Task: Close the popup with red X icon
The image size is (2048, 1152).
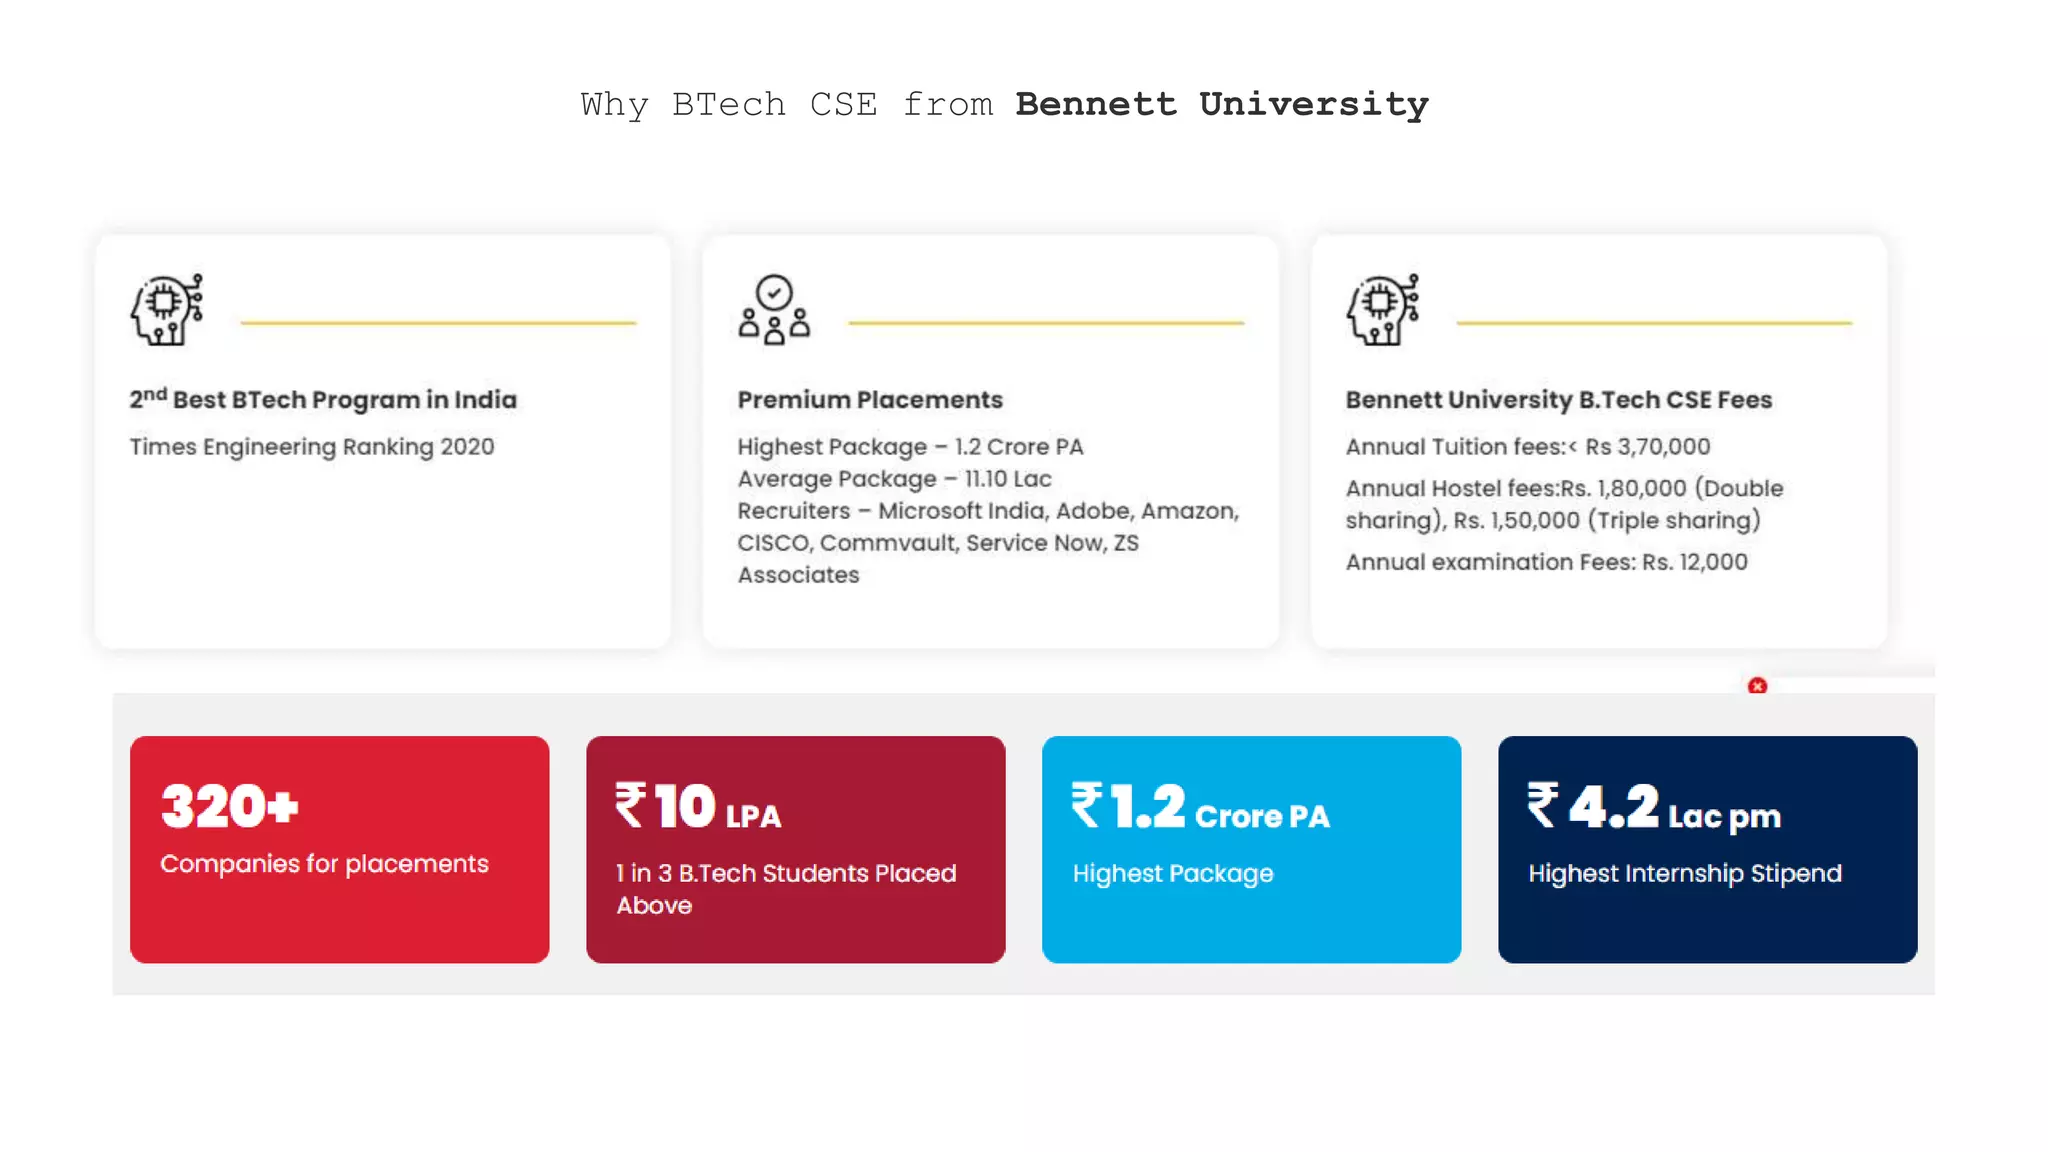Action: click(1757, 686)
